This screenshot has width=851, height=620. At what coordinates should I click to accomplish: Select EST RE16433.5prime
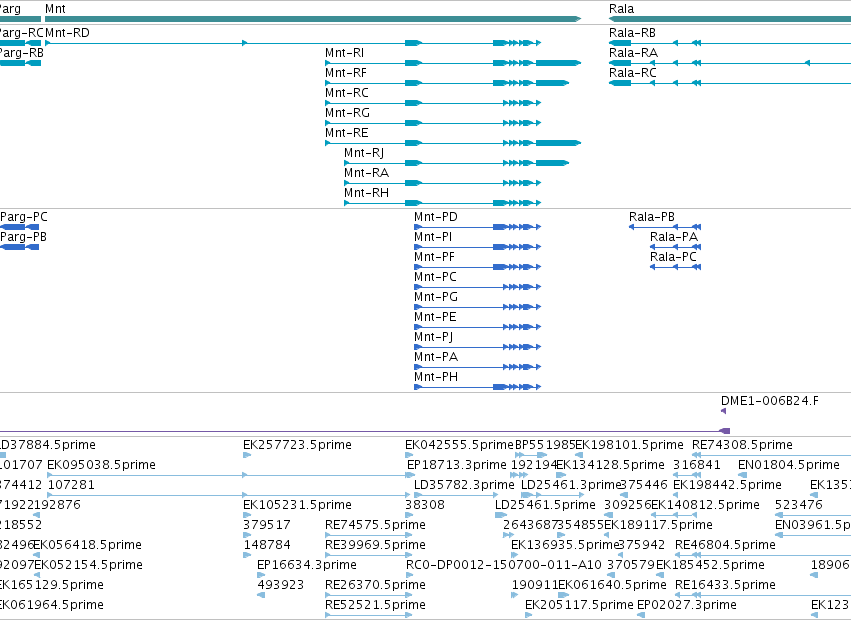click(x=725, y=585)
